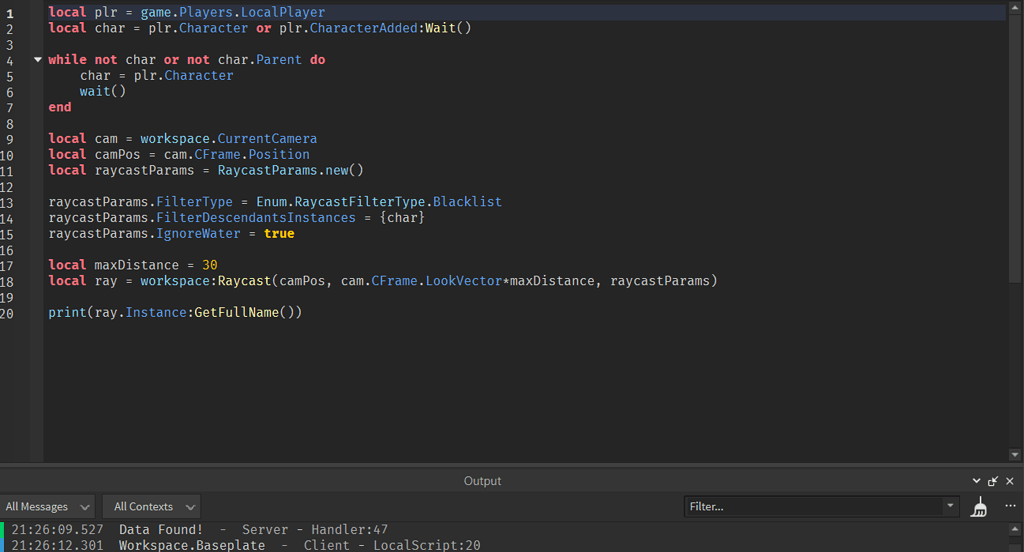This screenshot has width=1024, height=552.
Task: Click the LocalScript:20 source link
Action: click(x=426, y=545)
